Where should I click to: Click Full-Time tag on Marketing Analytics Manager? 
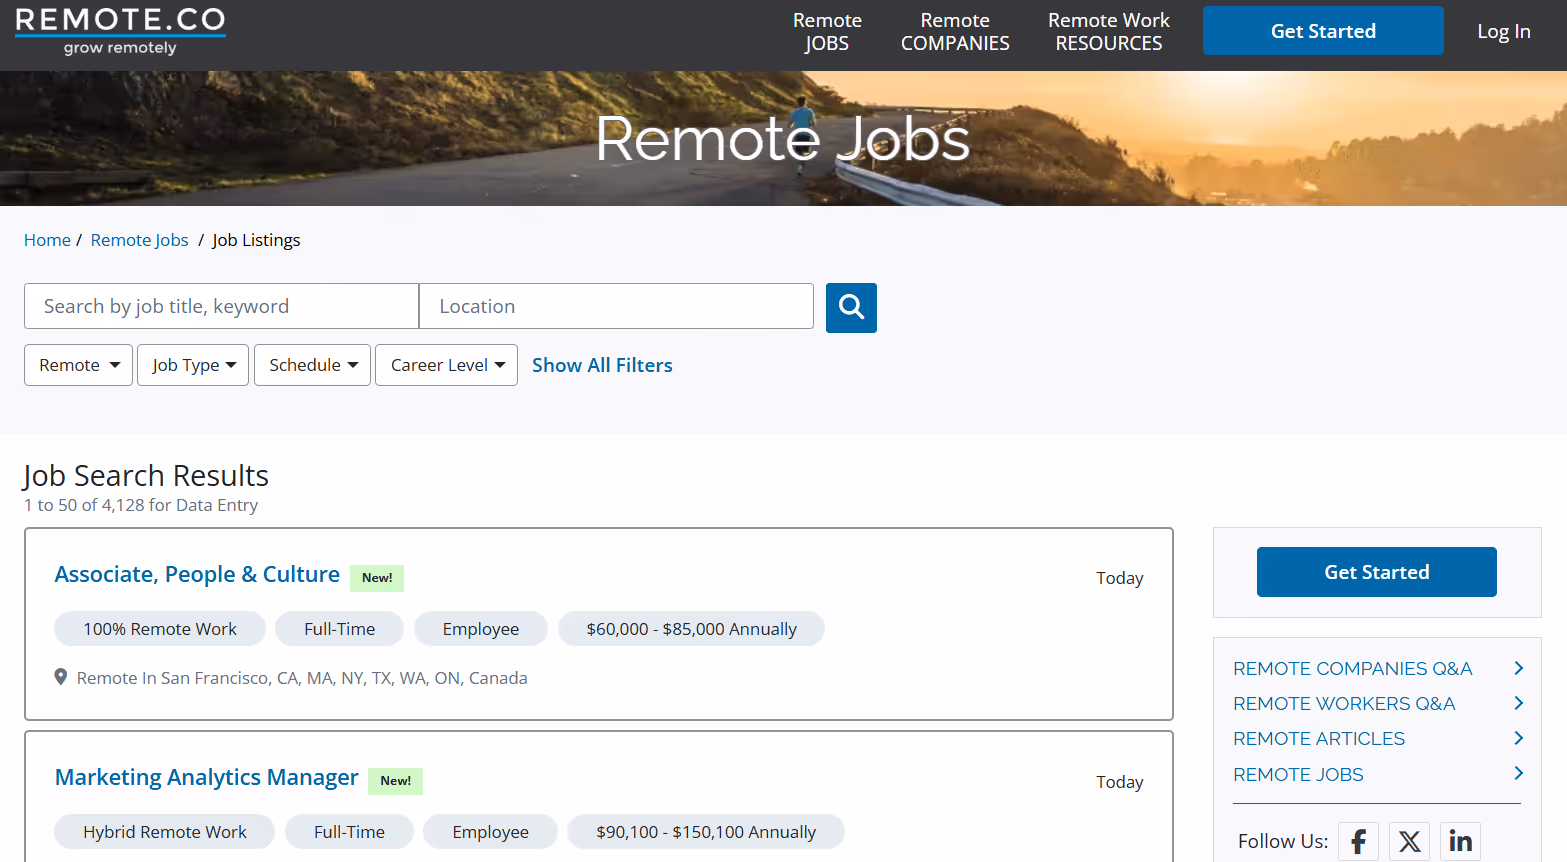point(349,832)
